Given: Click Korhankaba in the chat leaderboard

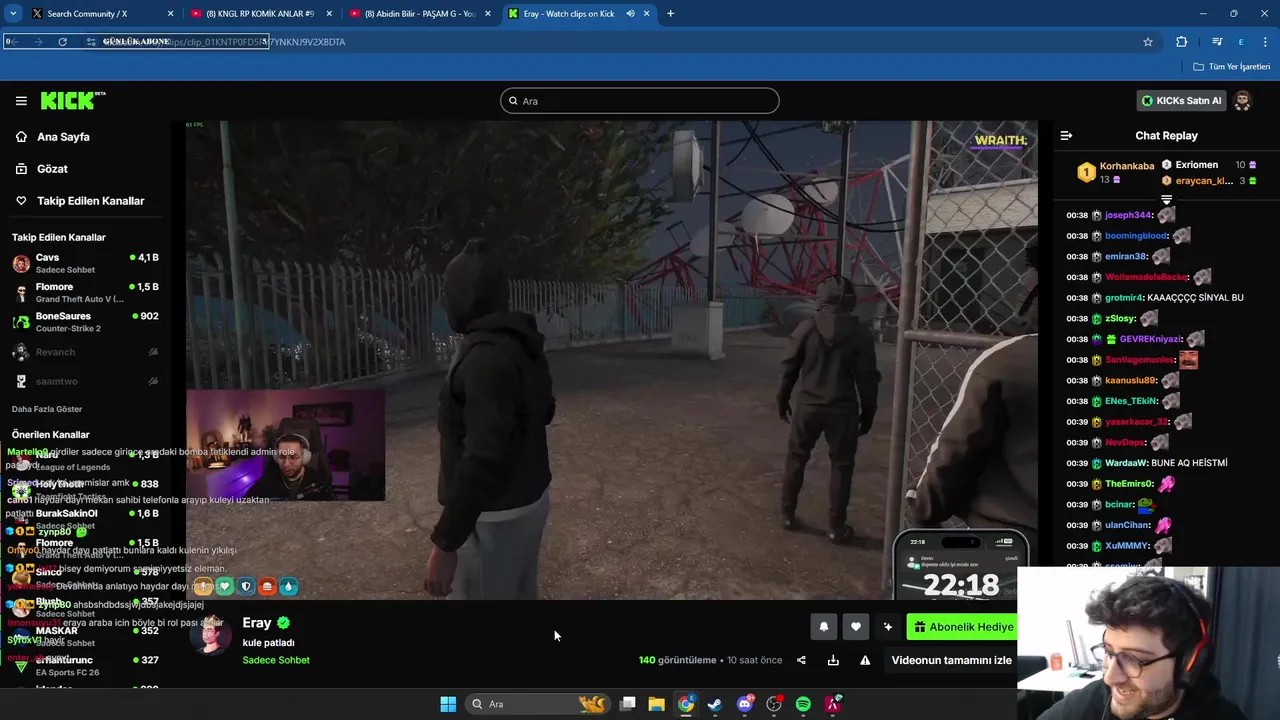Looking at the screenshot, I should pos(1127,166).
